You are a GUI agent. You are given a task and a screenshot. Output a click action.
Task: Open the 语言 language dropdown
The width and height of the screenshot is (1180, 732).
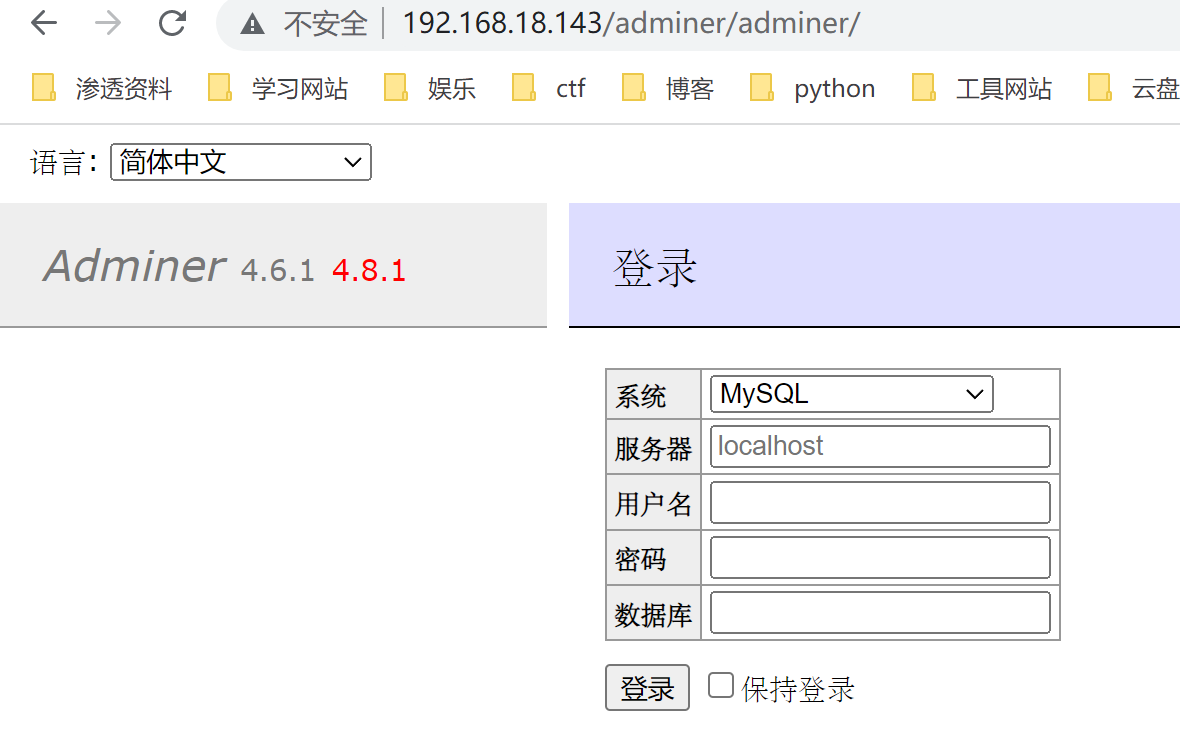click(x=240, y=161)
